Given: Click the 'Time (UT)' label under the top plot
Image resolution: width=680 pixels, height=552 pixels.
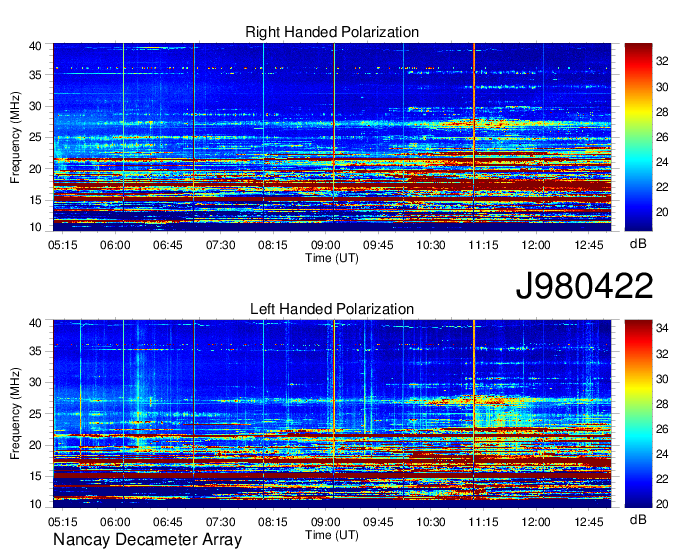Looking at the screenshot, I should tap(332, 258).
